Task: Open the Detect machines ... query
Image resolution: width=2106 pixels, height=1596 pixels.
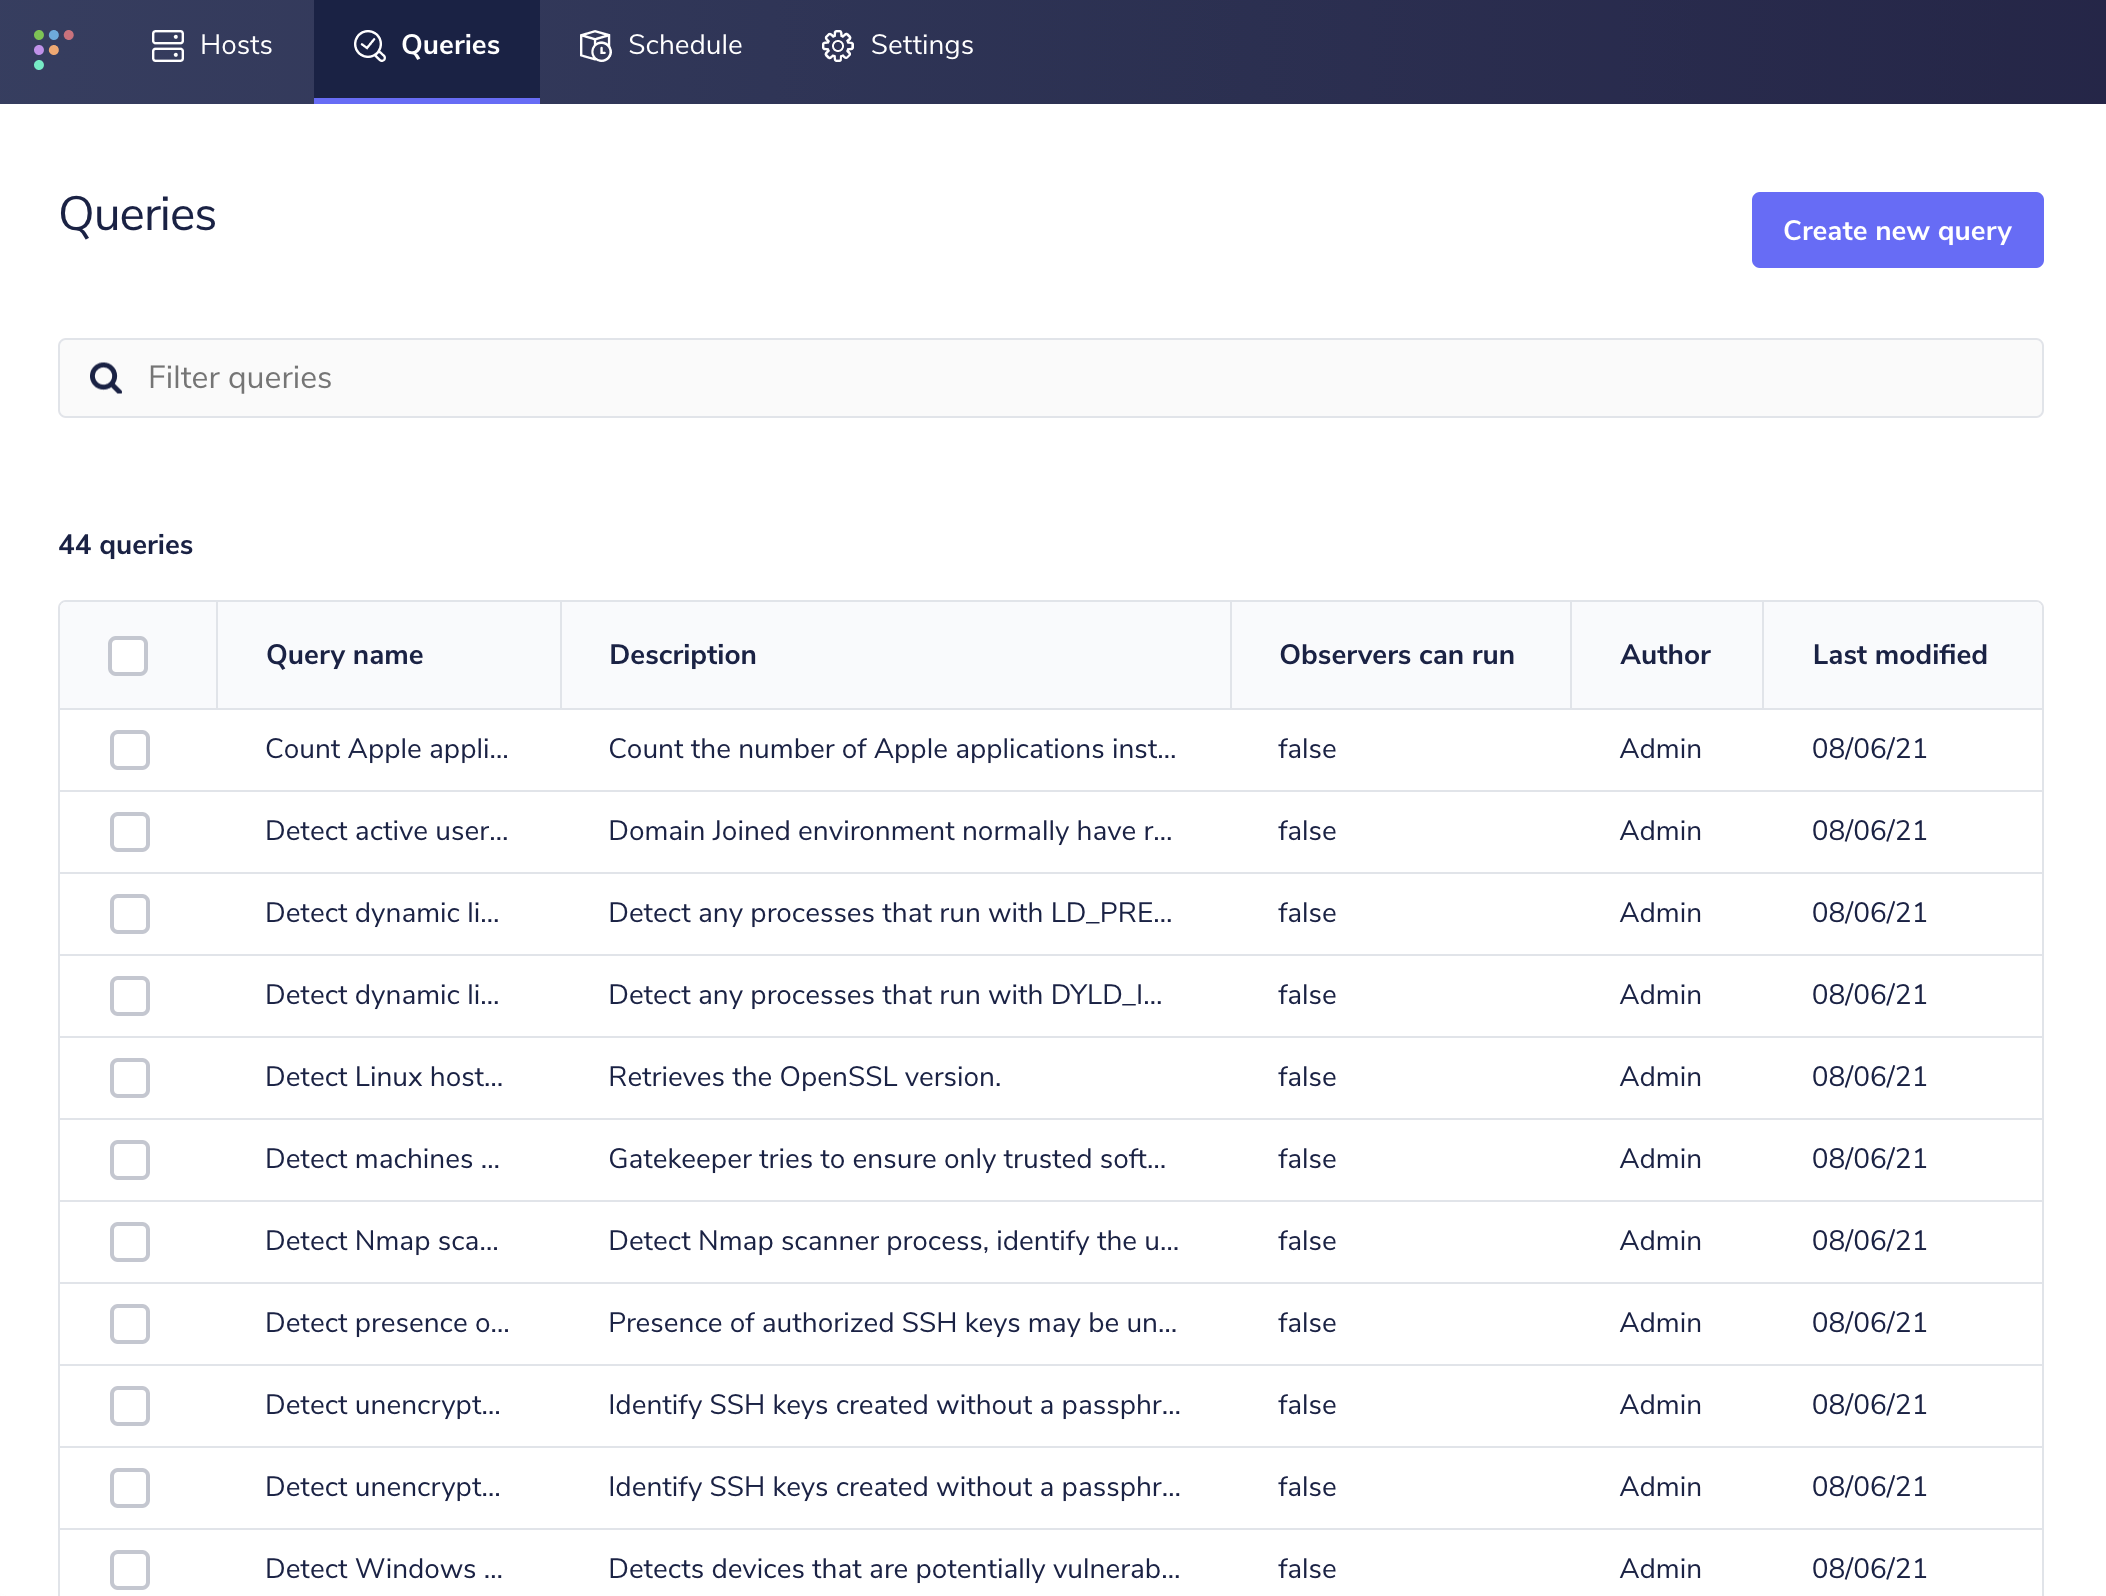Action: (x=382, y=1159)
